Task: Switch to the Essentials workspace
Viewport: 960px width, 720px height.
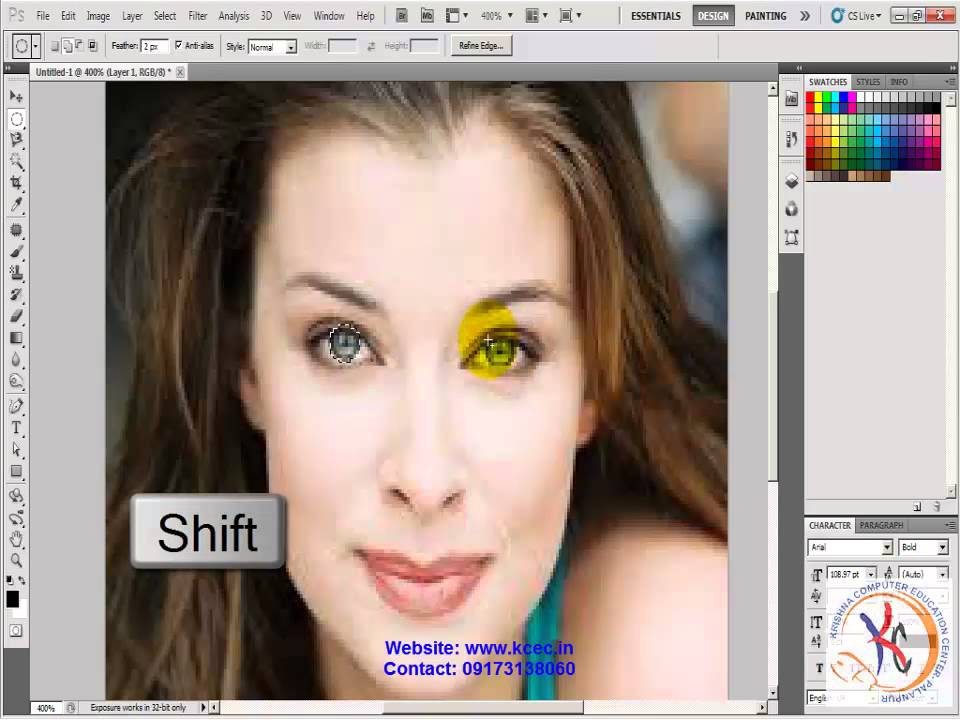Action: (x=656, y=16)
